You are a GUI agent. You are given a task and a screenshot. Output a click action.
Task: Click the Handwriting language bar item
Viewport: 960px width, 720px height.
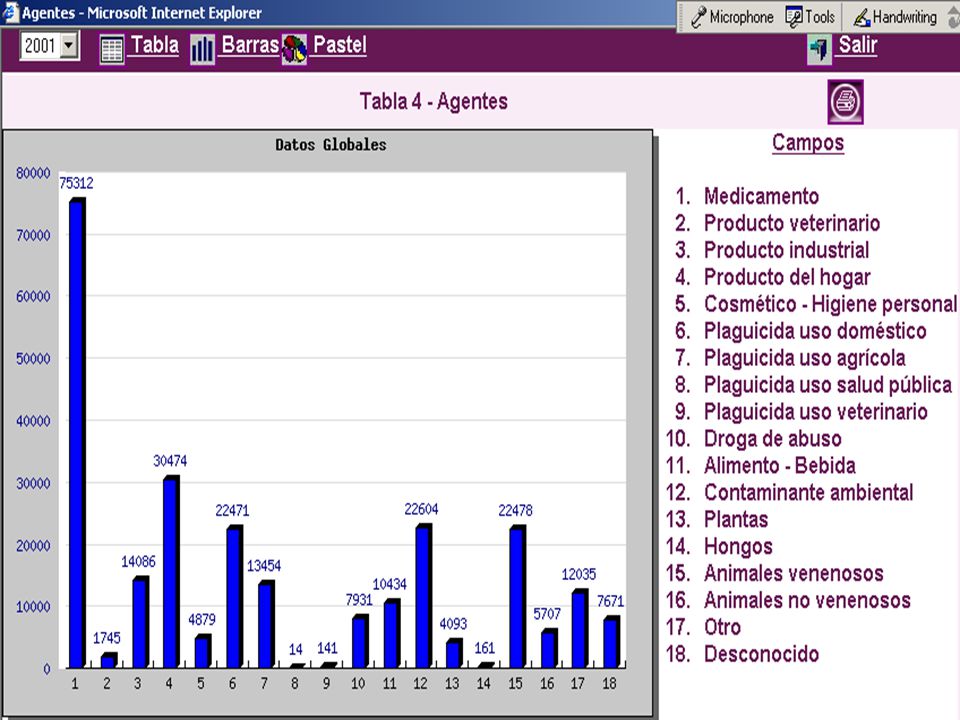click(x=895, y=17)
